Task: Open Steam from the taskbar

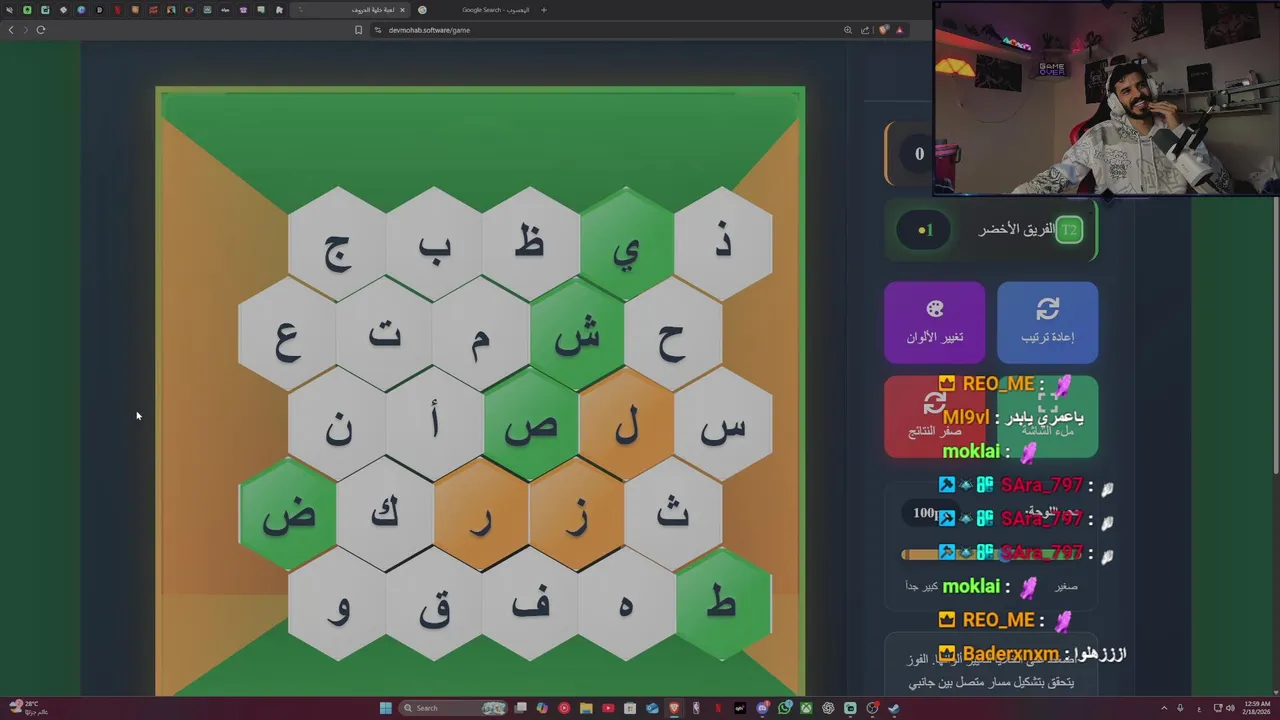Action: point(894,708)
